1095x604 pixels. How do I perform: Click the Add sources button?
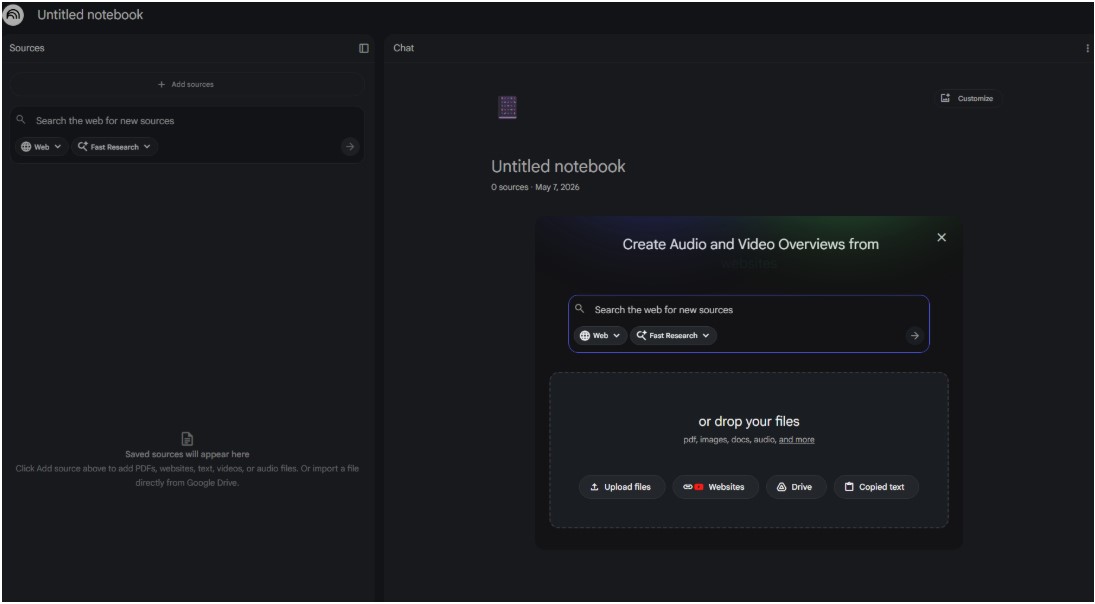(186, 84)
